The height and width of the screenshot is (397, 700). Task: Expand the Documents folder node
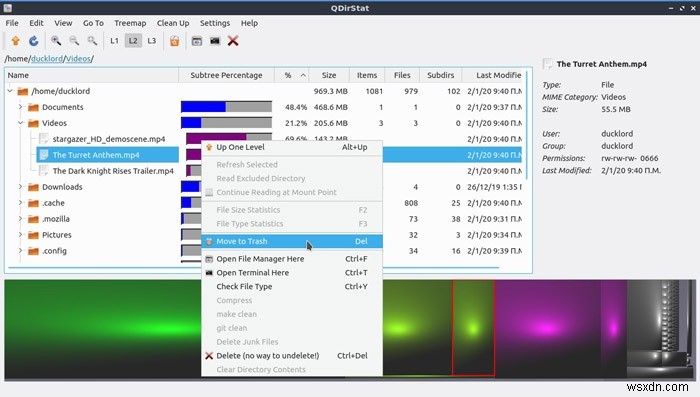[21, 107]
